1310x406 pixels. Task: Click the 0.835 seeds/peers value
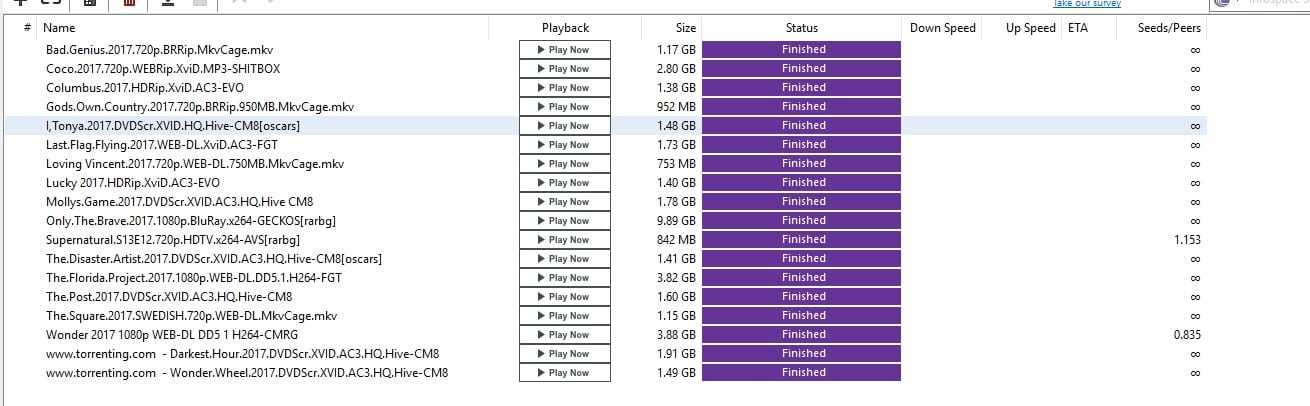pyautogui.click(x=1187, y=334)
